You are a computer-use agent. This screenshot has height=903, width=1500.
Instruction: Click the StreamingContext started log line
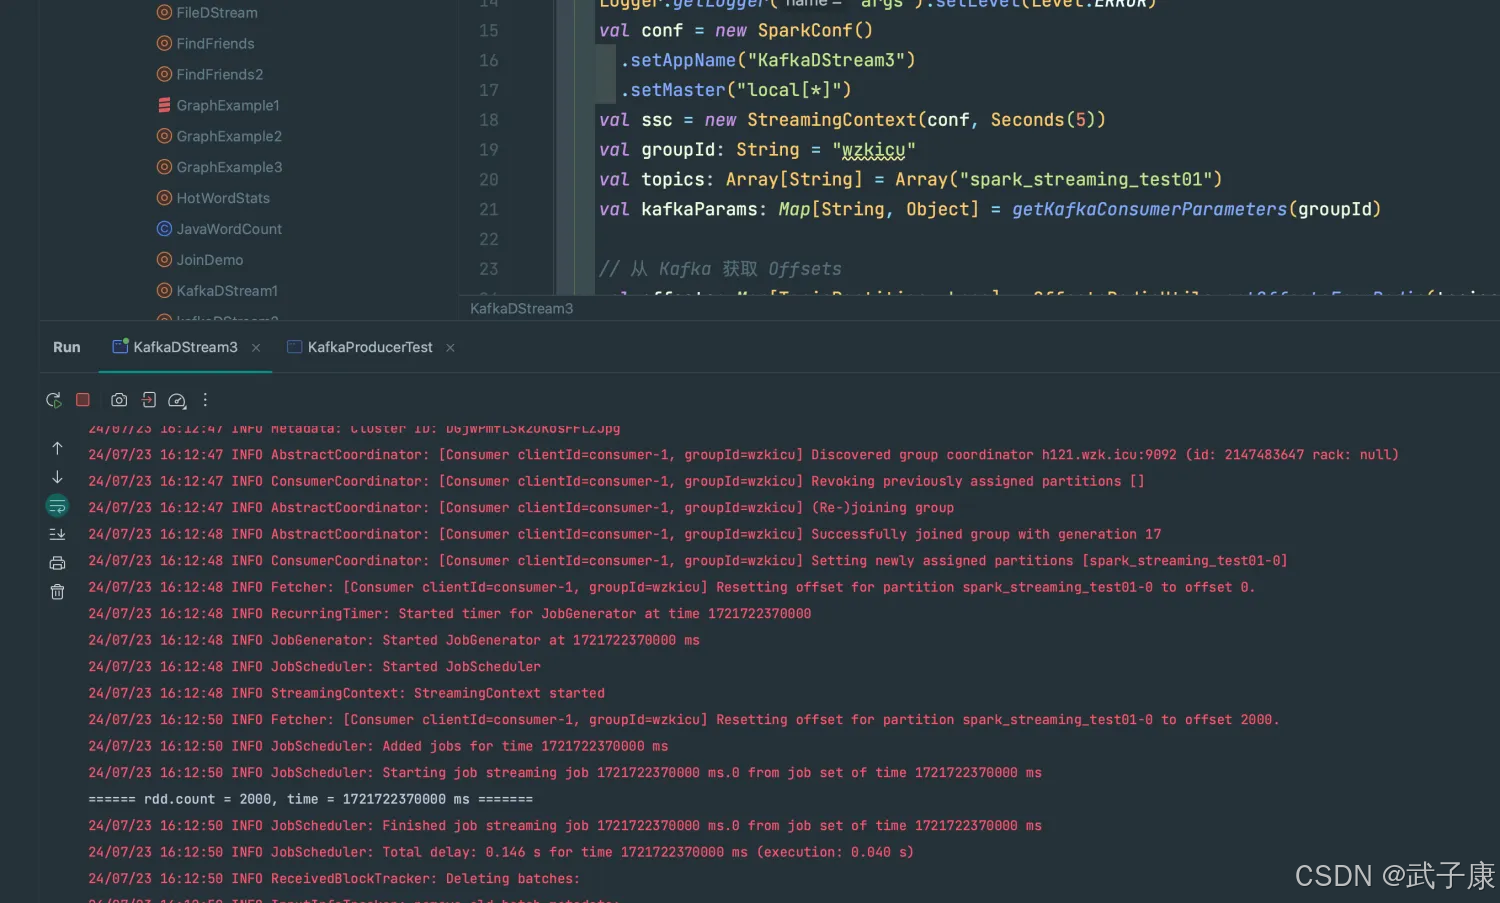coord(346,693)
